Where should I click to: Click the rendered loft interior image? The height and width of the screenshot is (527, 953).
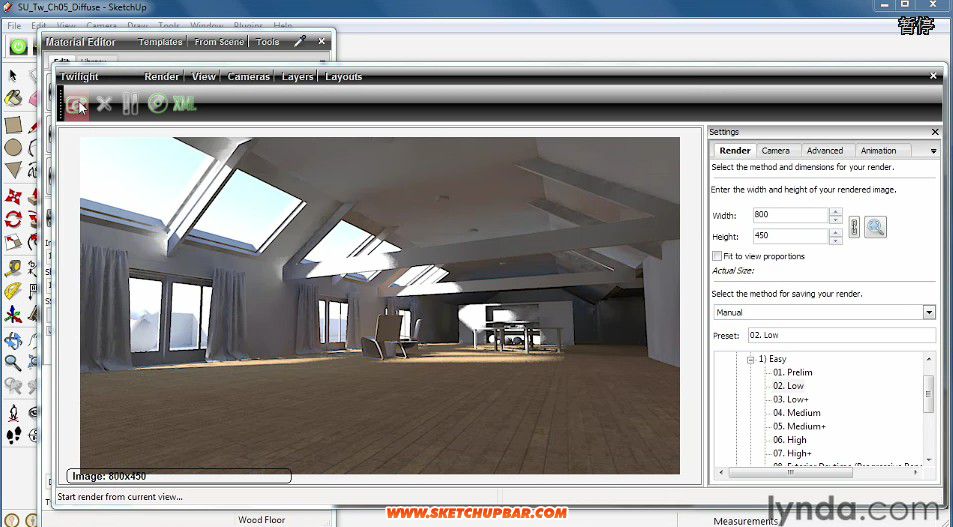tap(380, 305)
